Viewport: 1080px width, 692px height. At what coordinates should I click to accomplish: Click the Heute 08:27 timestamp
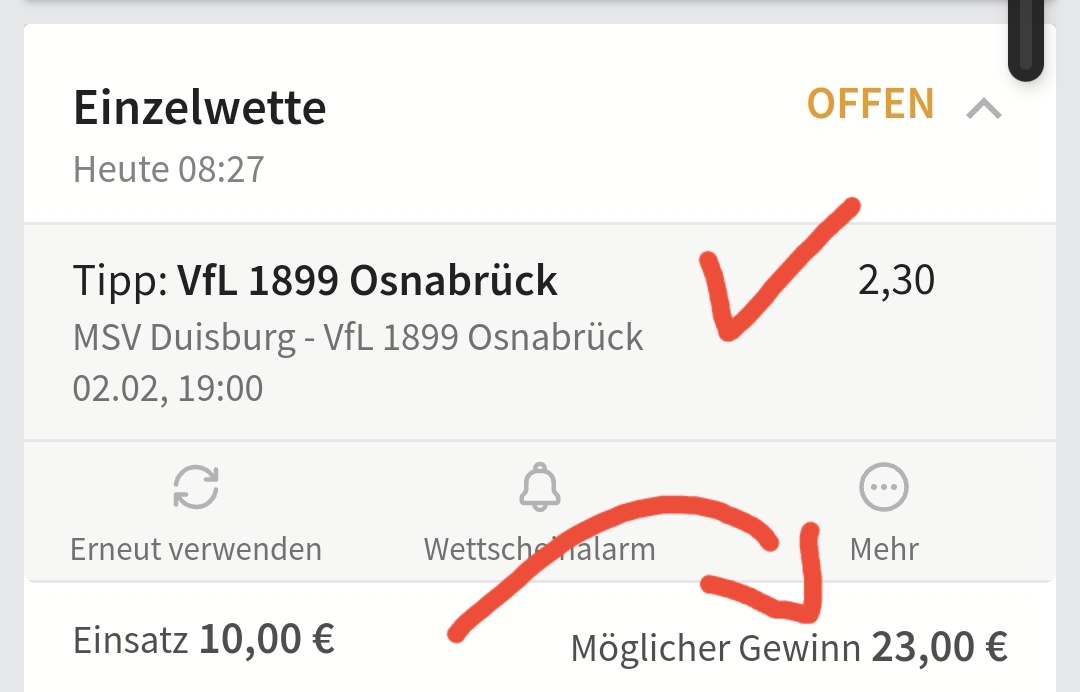click(x=169, y=169)
